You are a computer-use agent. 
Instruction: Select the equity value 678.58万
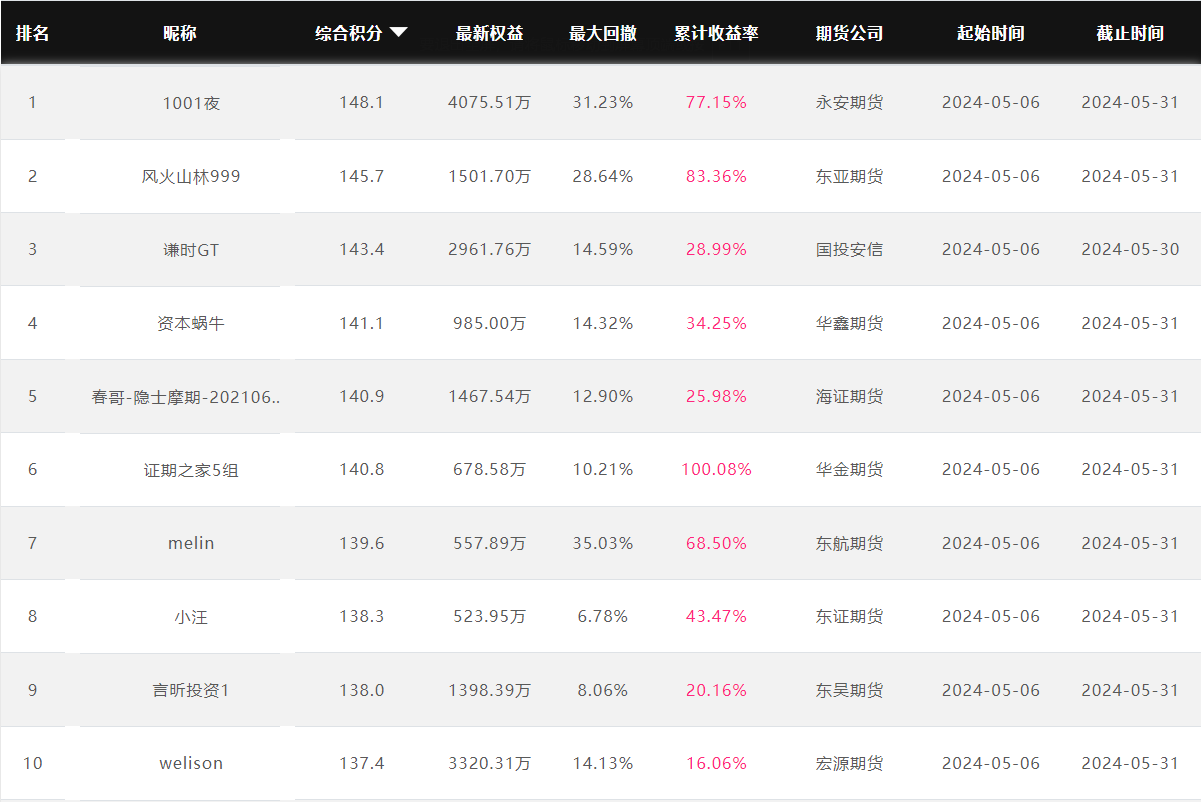(489, 469)
